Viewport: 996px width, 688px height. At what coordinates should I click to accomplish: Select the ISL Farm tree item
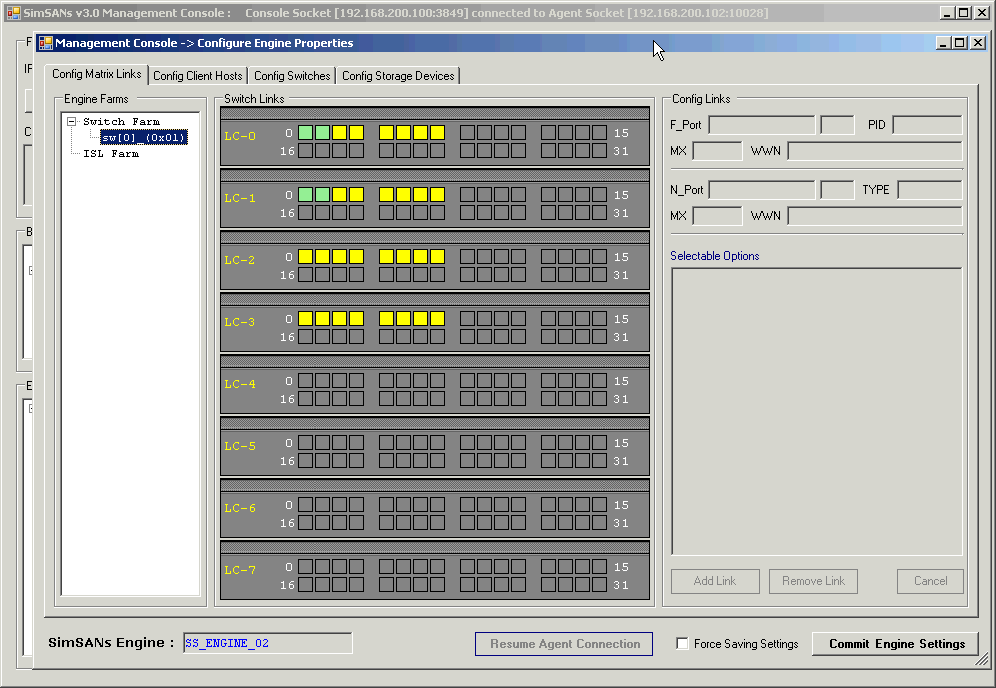[x=111, y=154]
